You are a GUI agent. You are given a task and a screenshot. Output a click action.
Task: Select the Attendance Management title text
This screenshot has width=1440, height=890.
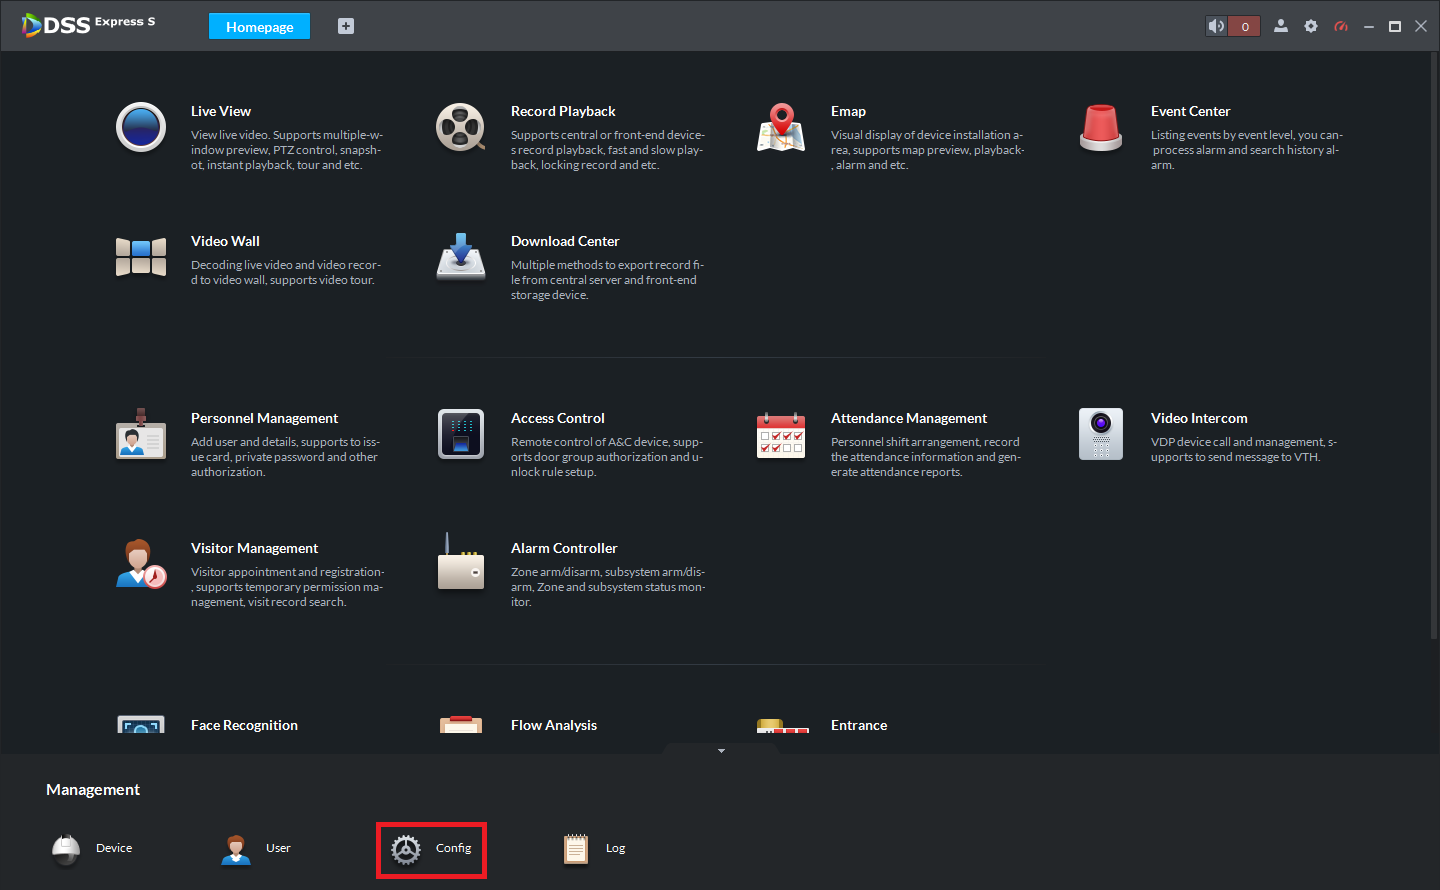(x=909, y=418)
